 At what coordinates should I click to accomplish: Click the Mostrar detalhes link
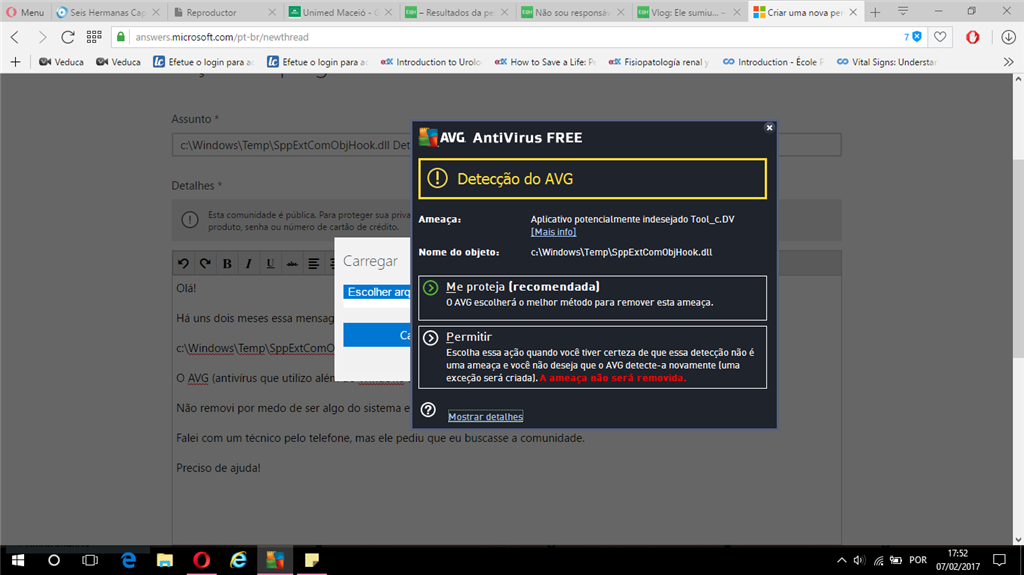tap(485, 416)
